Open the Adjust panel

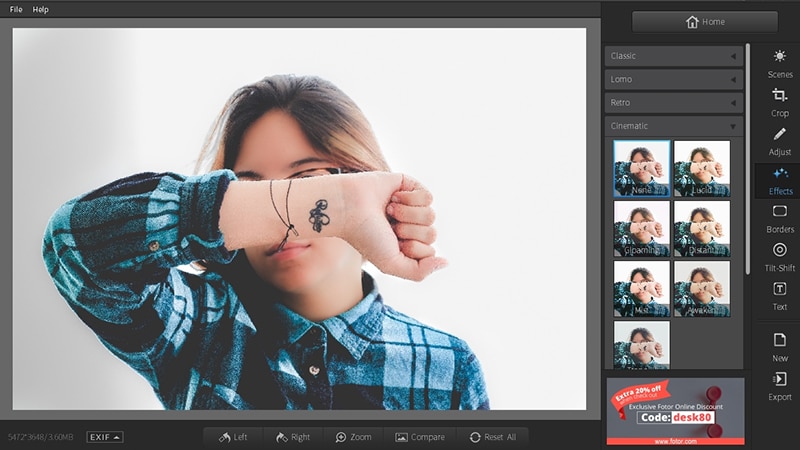(x=779, y=140)
